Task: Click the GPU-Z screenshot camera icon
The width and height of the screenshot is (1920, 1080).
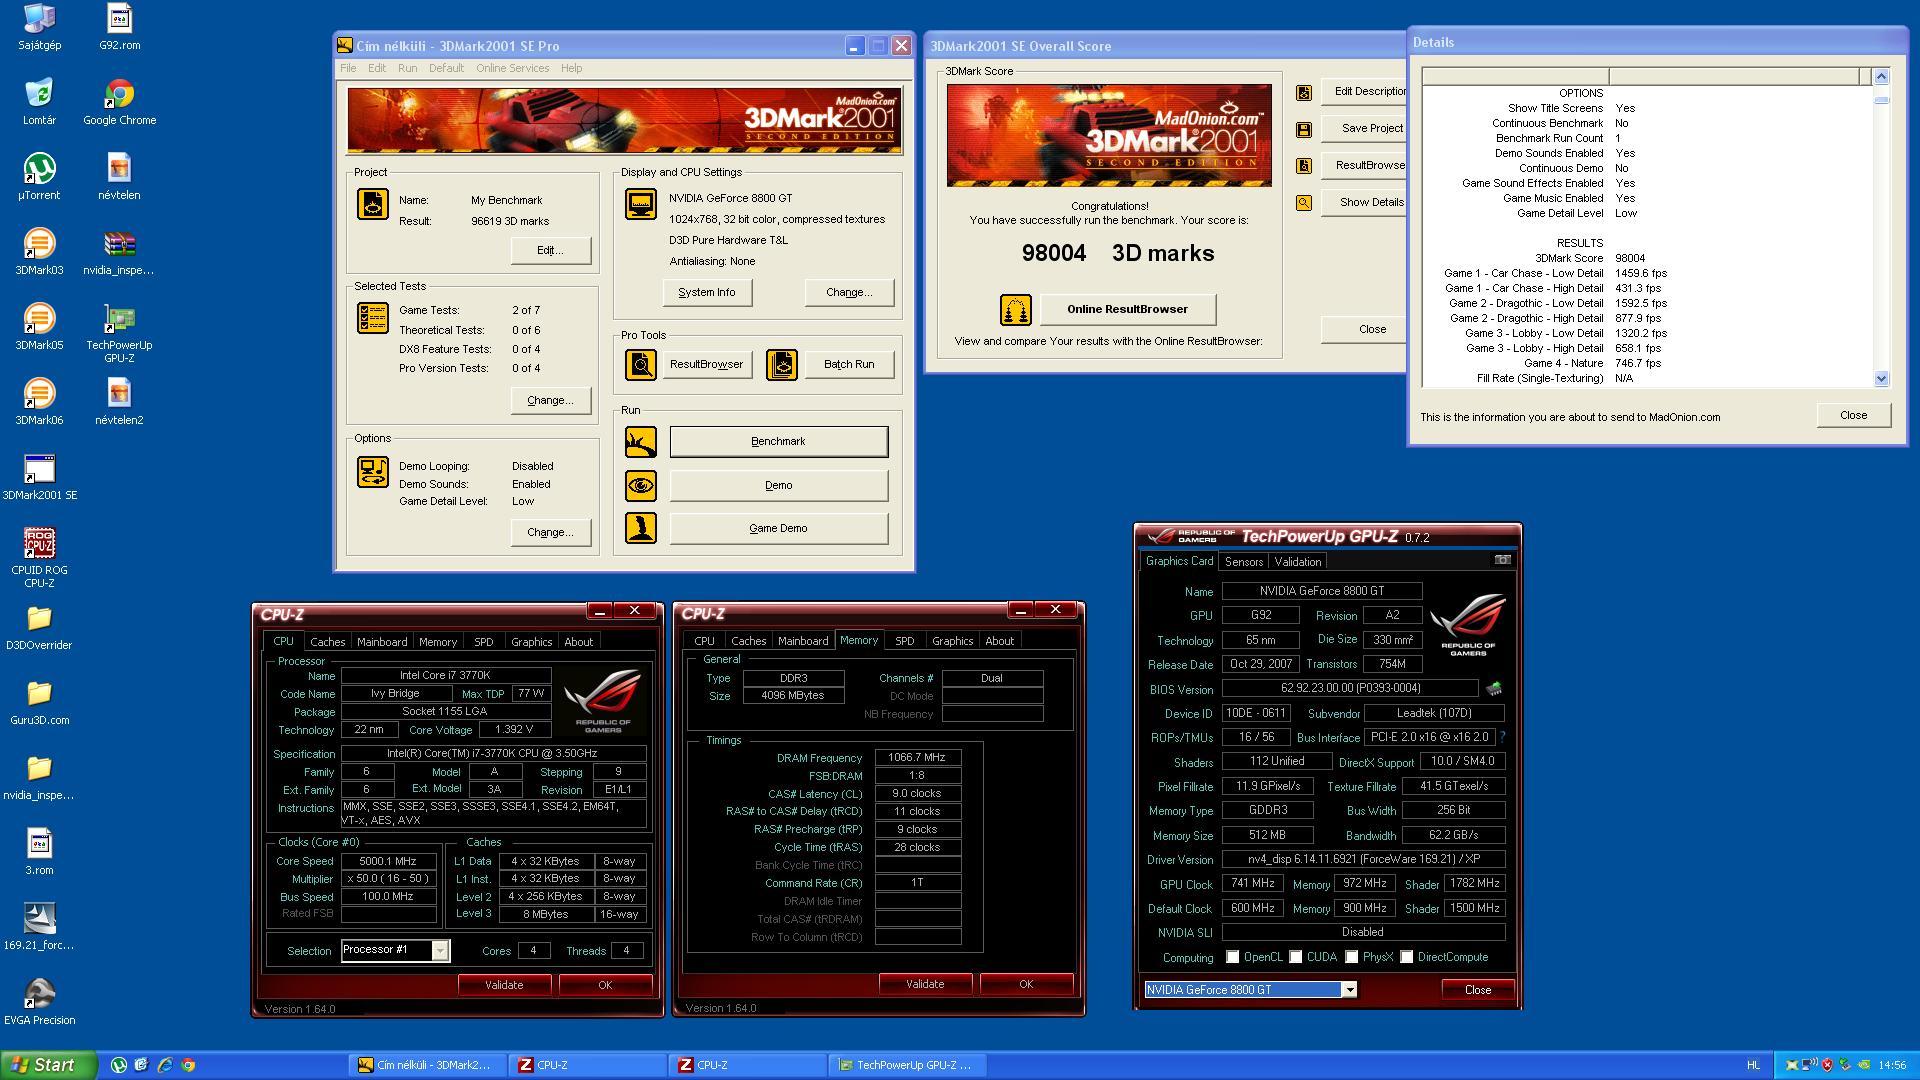Action: click(1502, 560)
